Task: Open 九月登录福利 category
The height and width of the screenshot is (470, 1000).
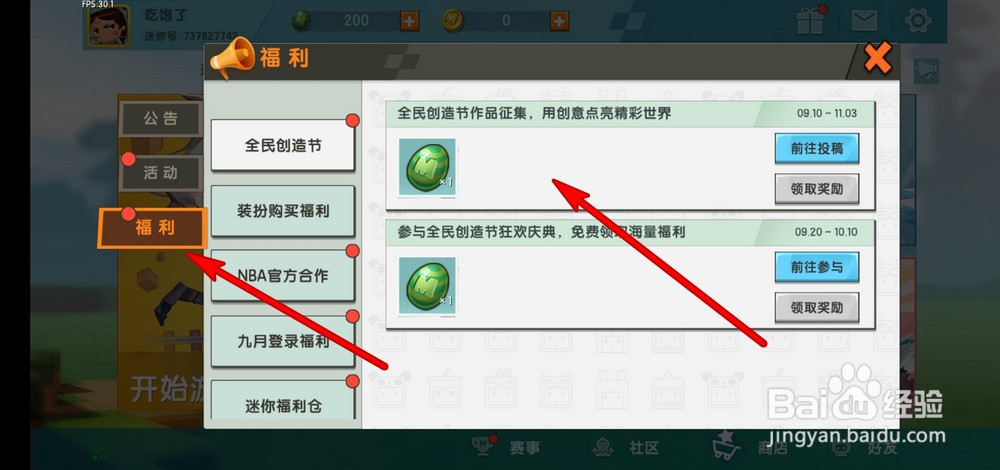Action: click(x=283, y=341)
